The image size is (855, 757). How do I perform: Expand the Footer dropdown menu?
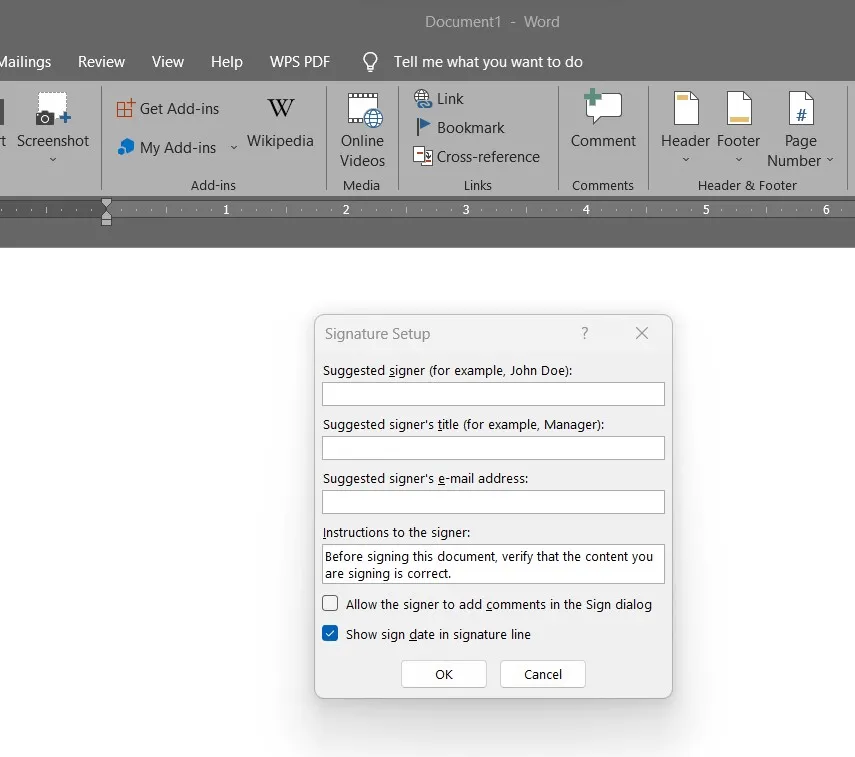738,159
